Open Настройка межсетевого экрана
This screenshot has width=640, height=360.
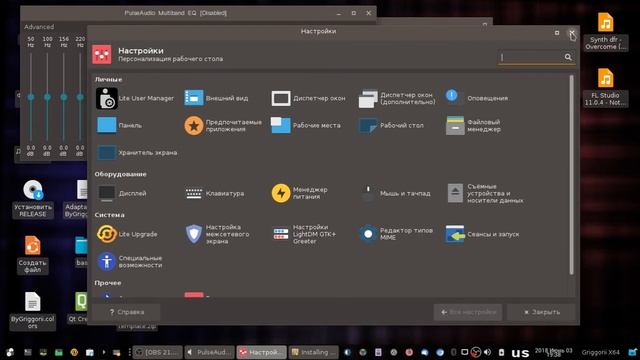[x=217, y=234]
